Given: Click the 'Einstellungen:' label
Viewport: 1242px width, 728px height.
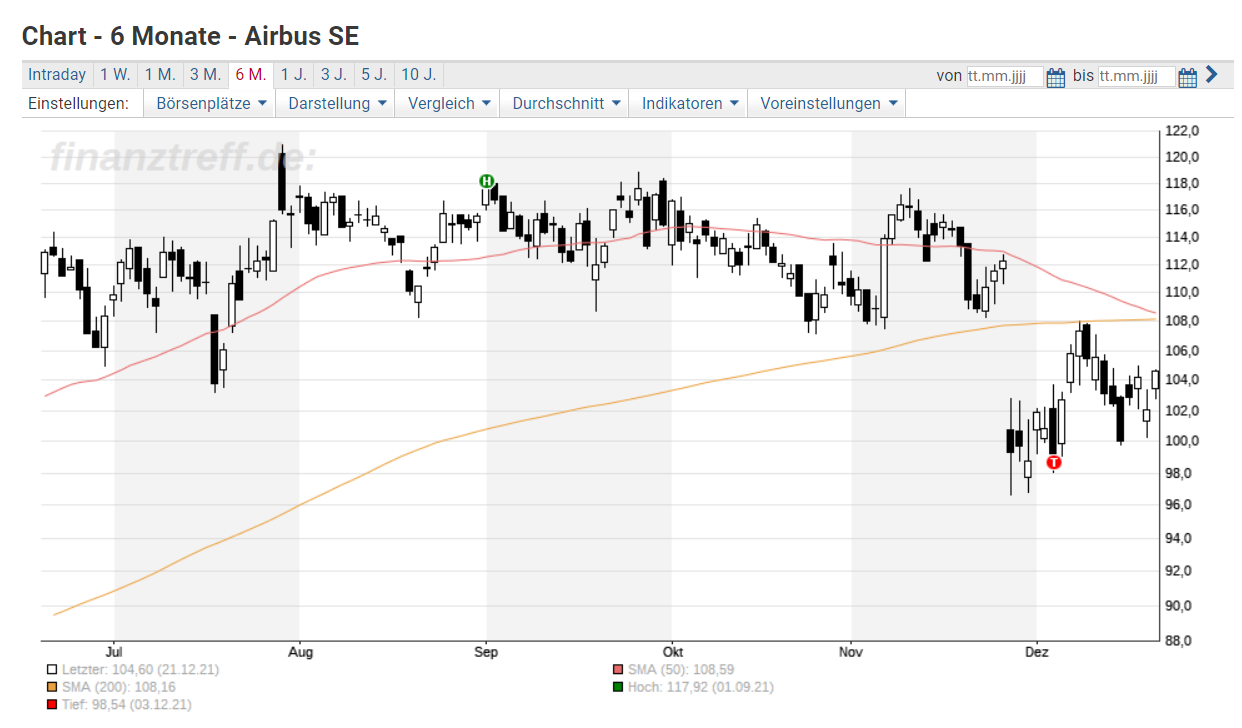Looking at the screenshot, I should click(x=78, y=104).
